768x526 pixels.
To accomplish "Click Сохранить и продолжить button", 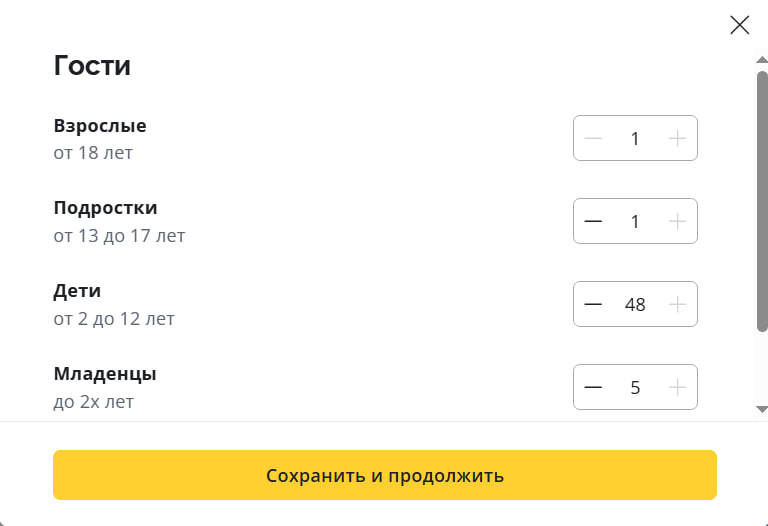I will click(x=384, y=475).
